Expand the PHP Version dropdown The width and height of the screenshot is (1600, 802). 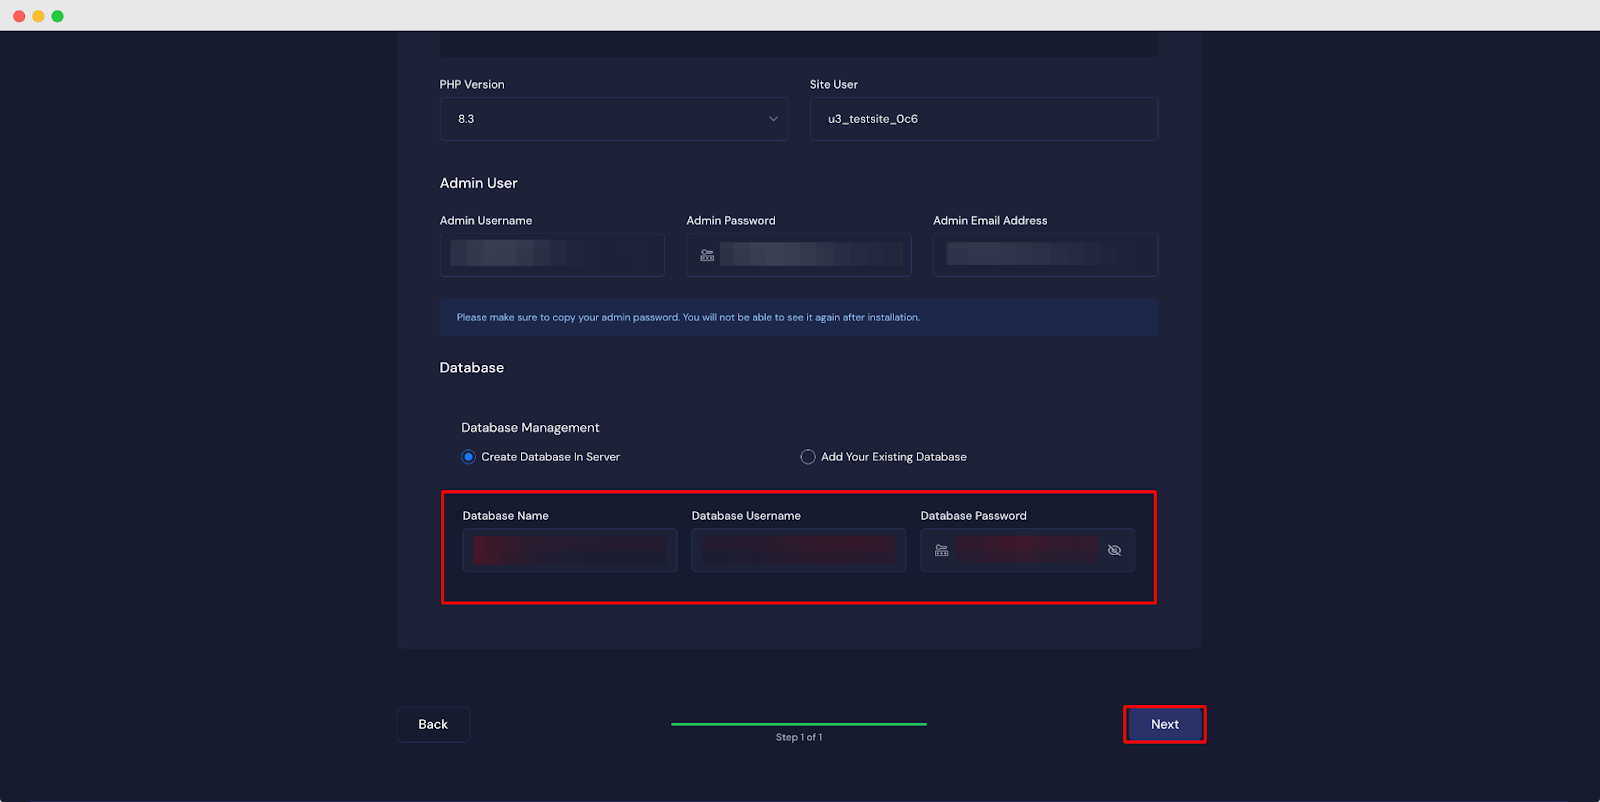point(613,119)
